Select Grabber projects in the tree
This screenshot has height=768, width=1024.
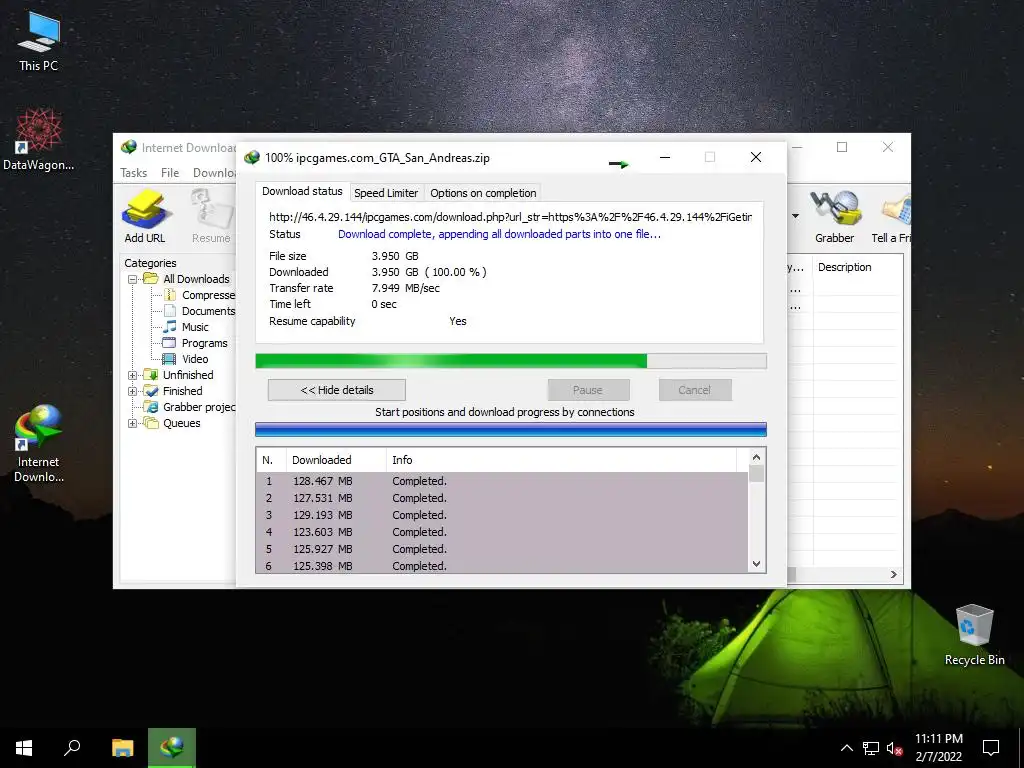point(190,407)
